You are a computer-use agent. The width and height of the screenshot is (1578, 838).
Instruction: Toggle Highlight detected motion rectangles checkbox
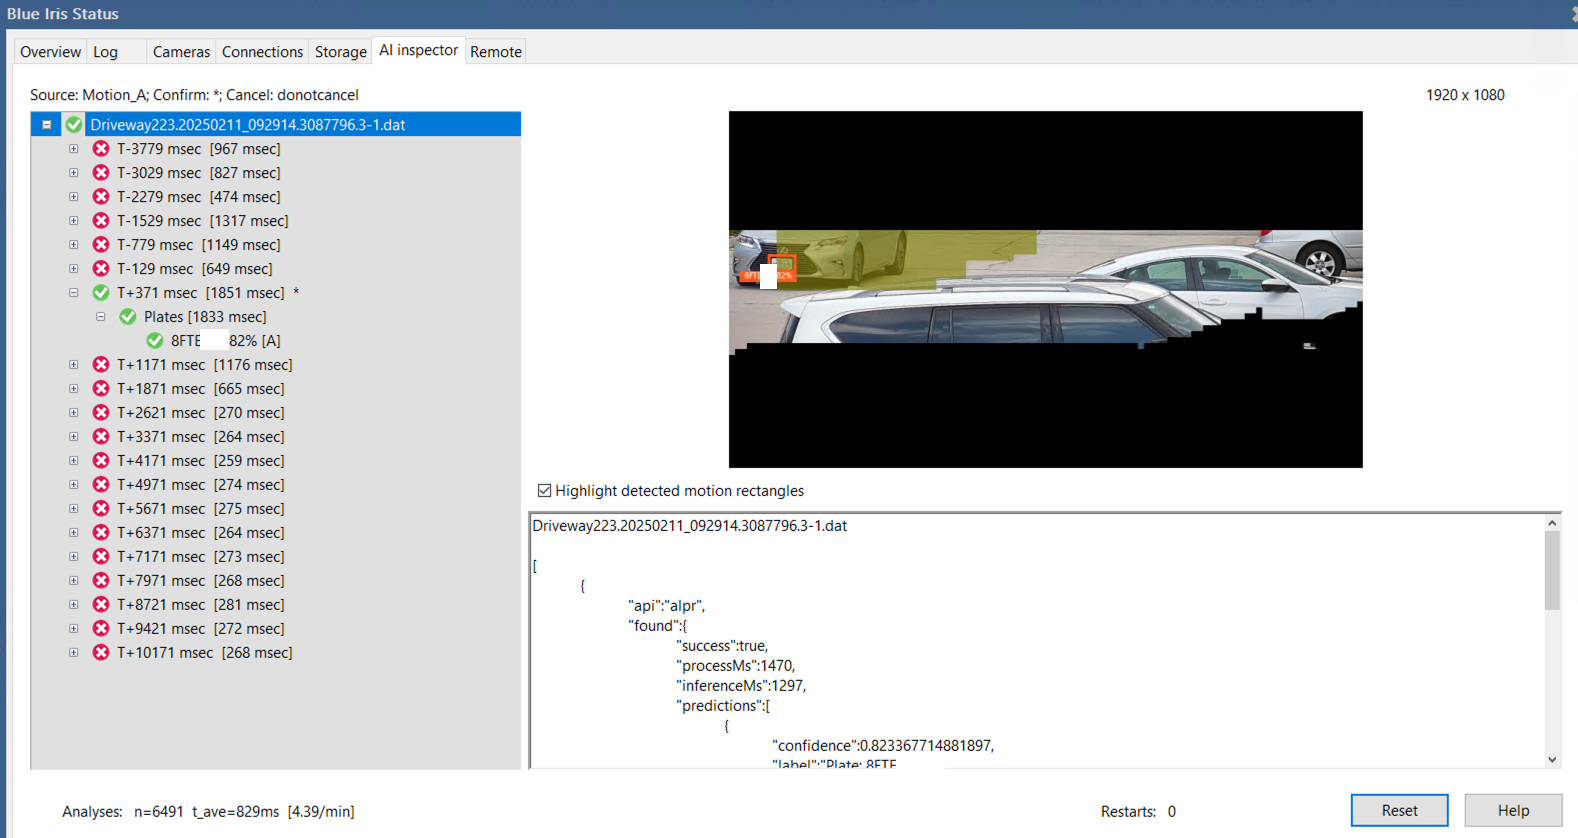pyautogui.click(x=544, y=491)
